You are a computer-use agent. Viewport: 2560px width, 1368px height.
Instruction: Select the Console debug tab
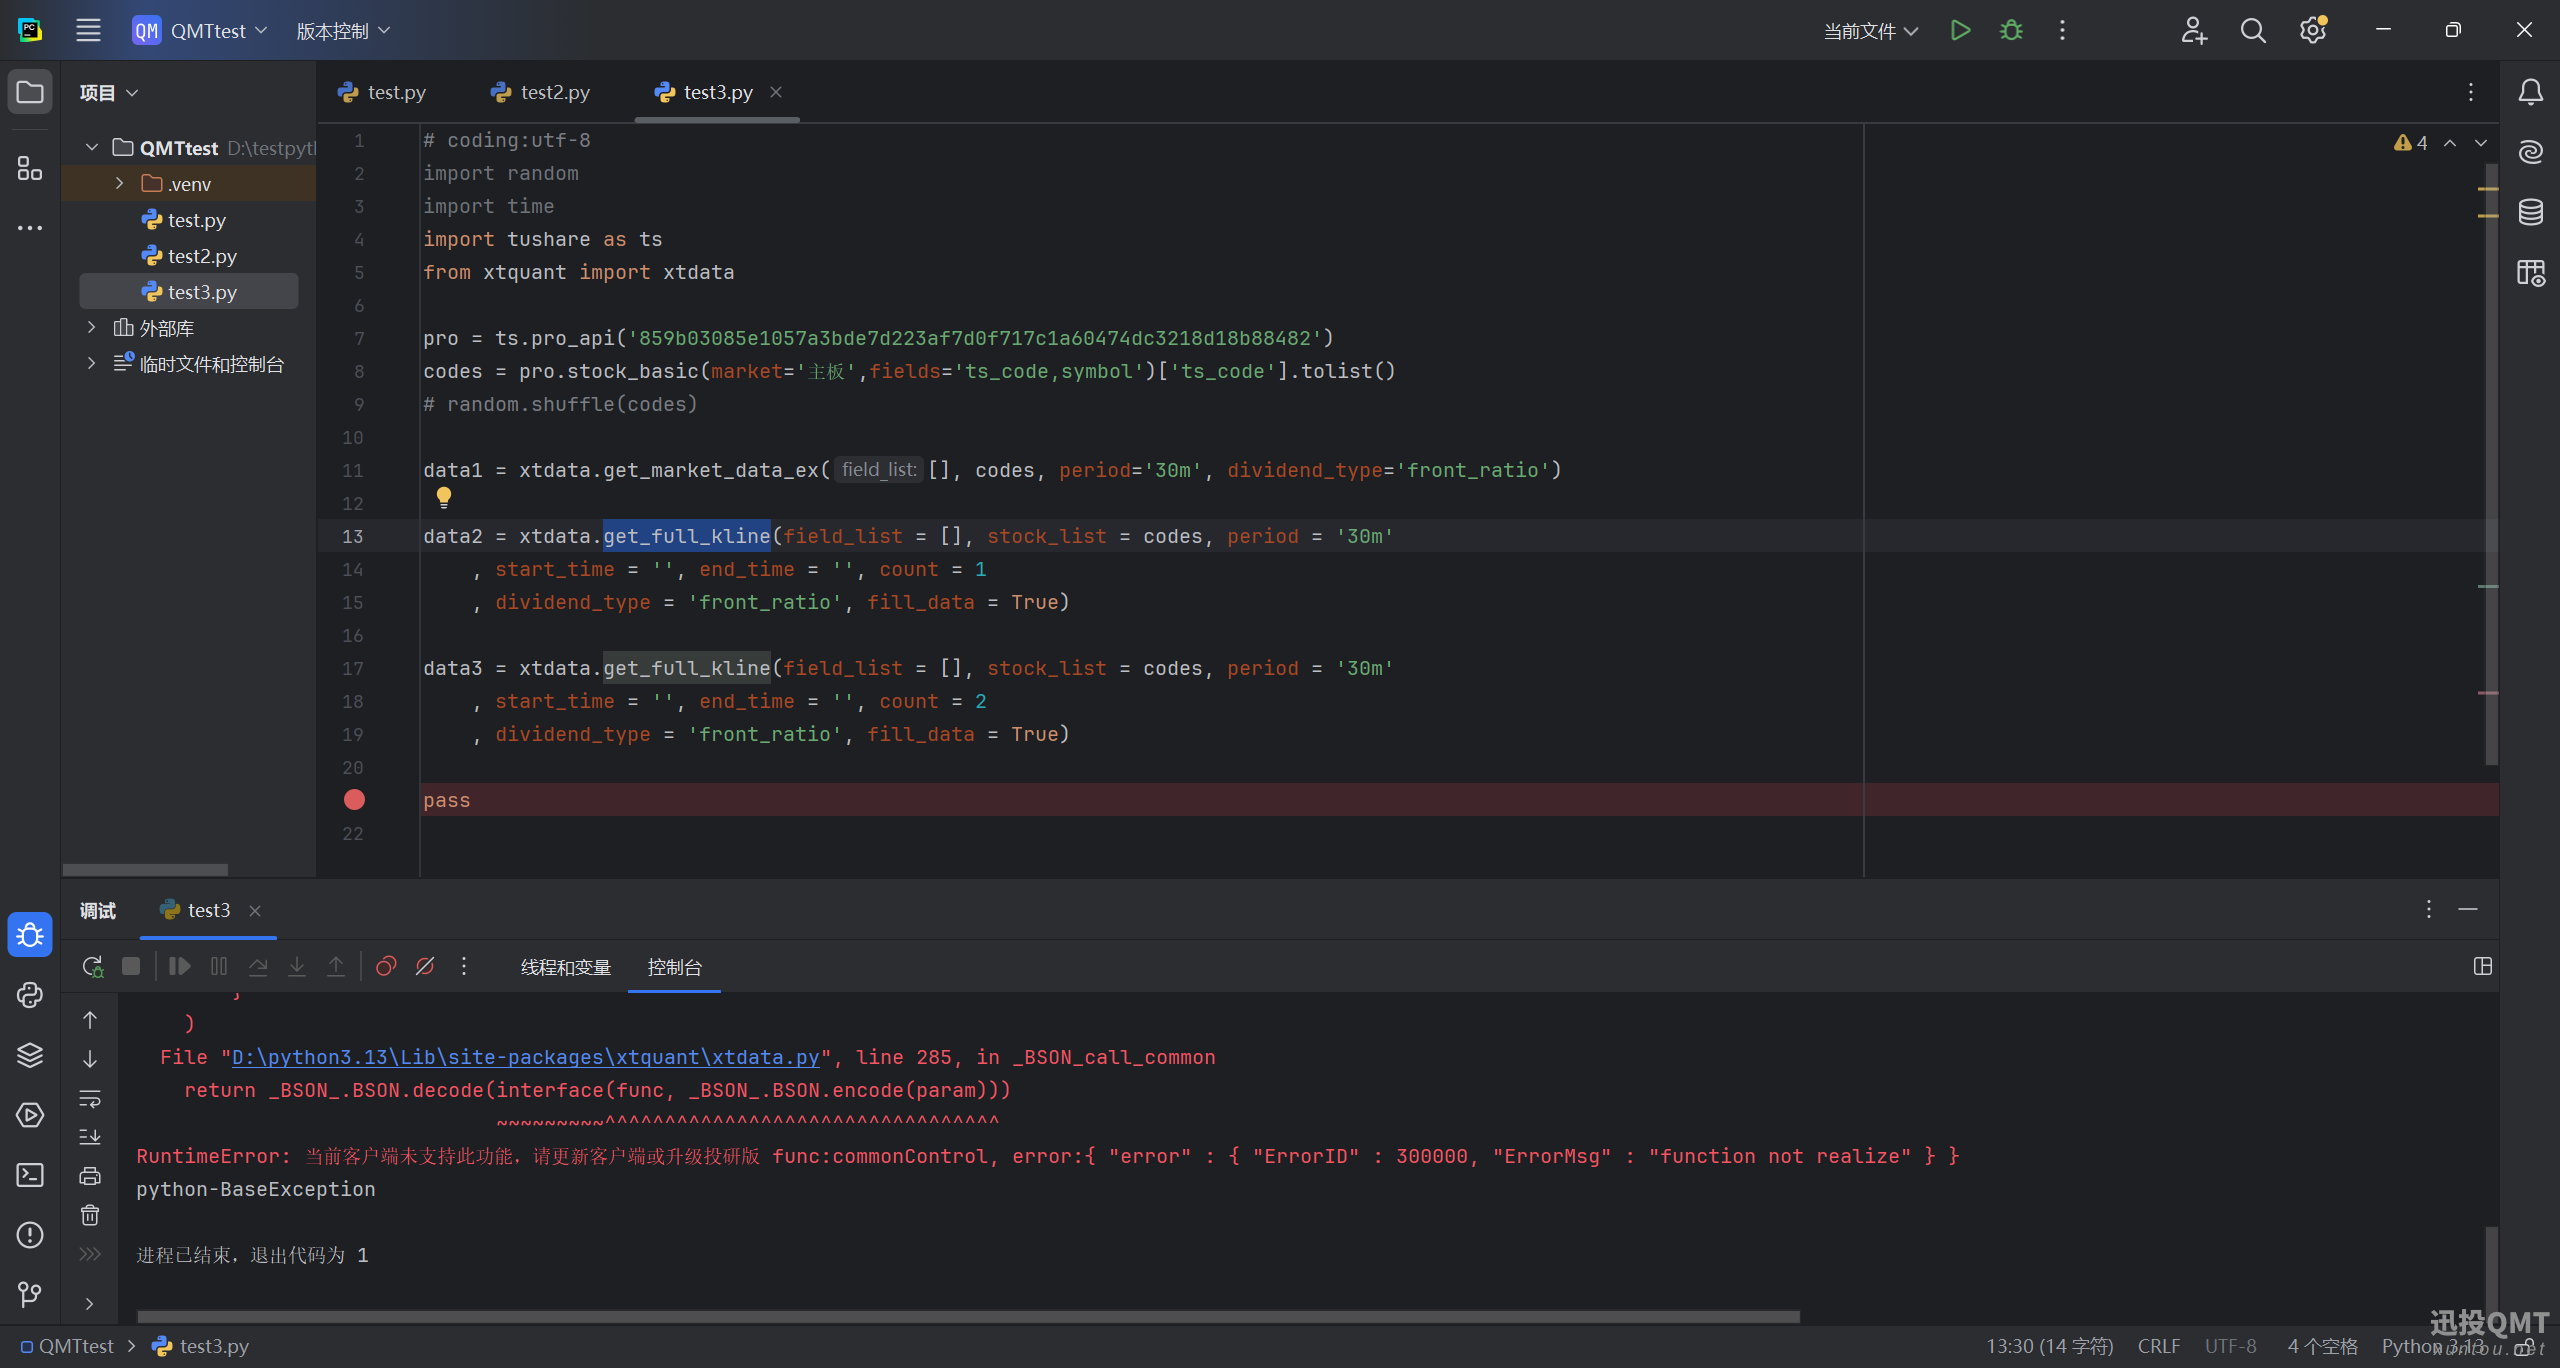(x=675, y=967)
